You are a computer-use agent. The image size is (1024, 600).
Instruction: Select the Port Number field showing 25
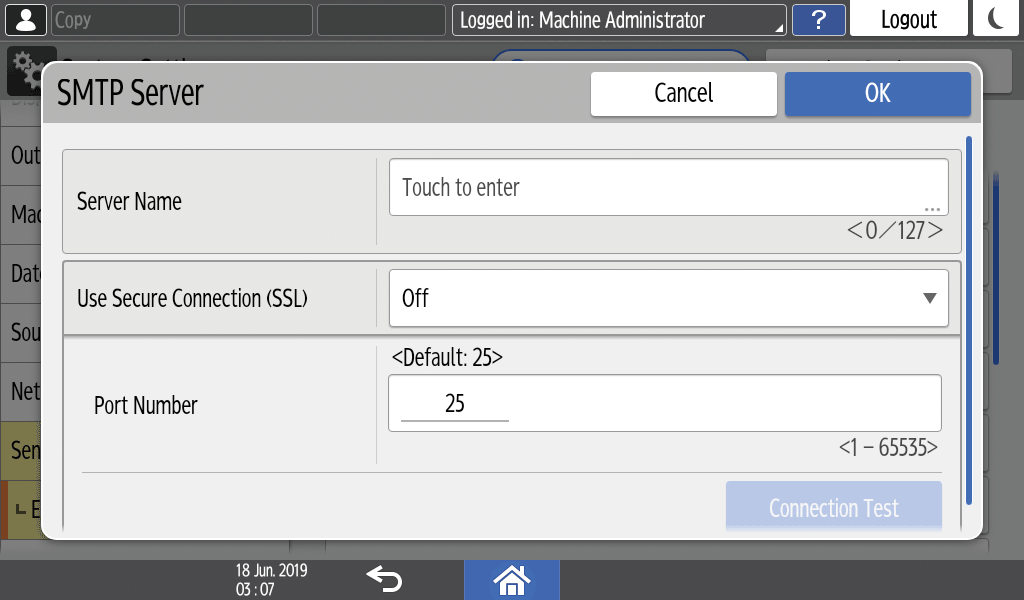(x=664, y=403)
